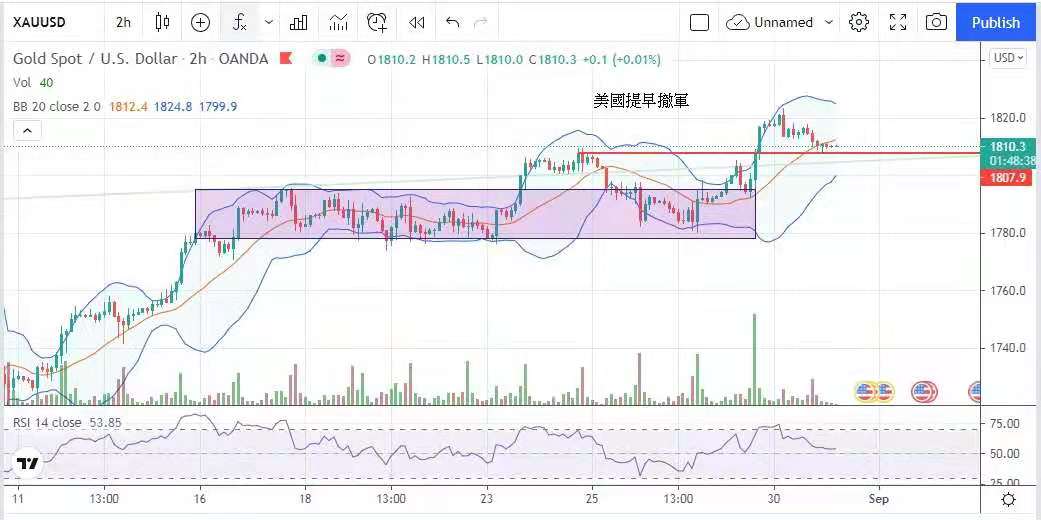Take a chart snapshot with the camera icon
The width and height of the screenshot is (1041, 520).
pos(936,22)
